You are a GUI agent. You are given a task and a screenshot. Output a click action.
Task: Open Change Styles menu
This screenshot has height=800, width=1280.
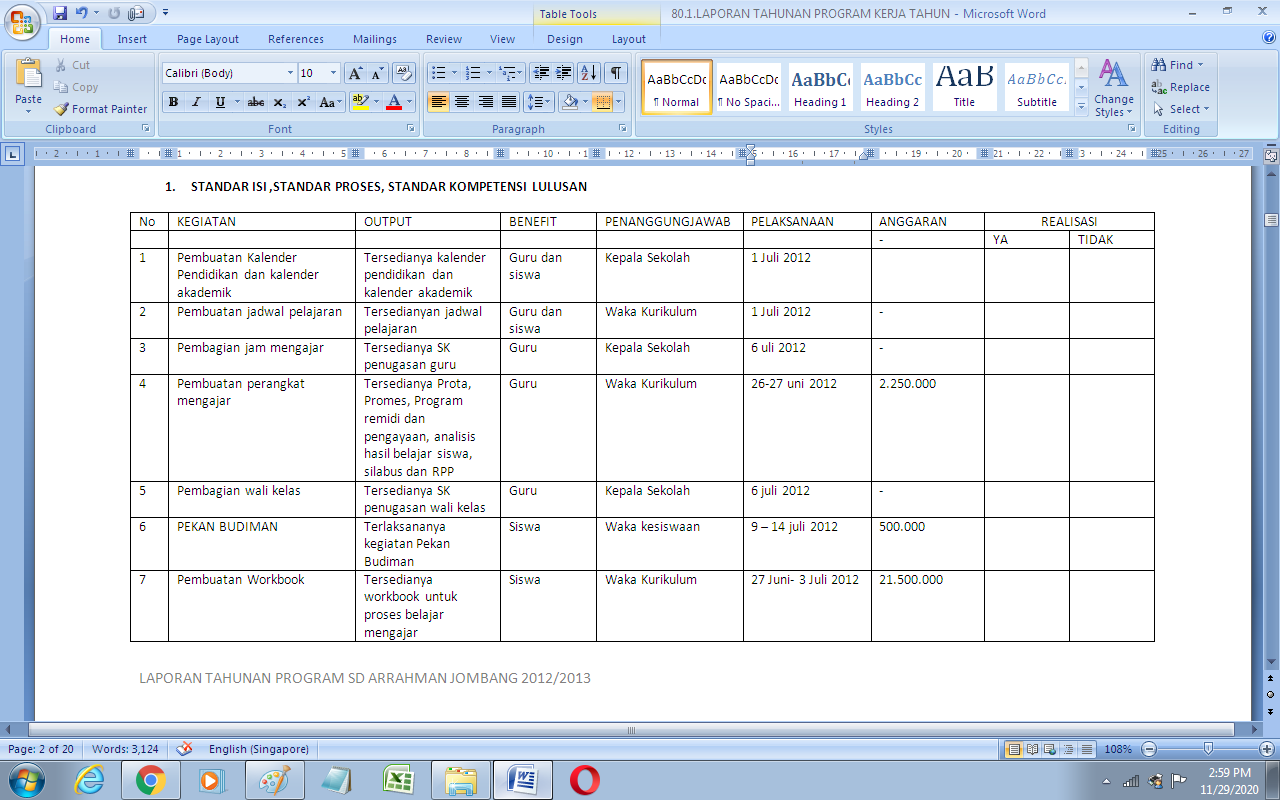coord(1113,88)
